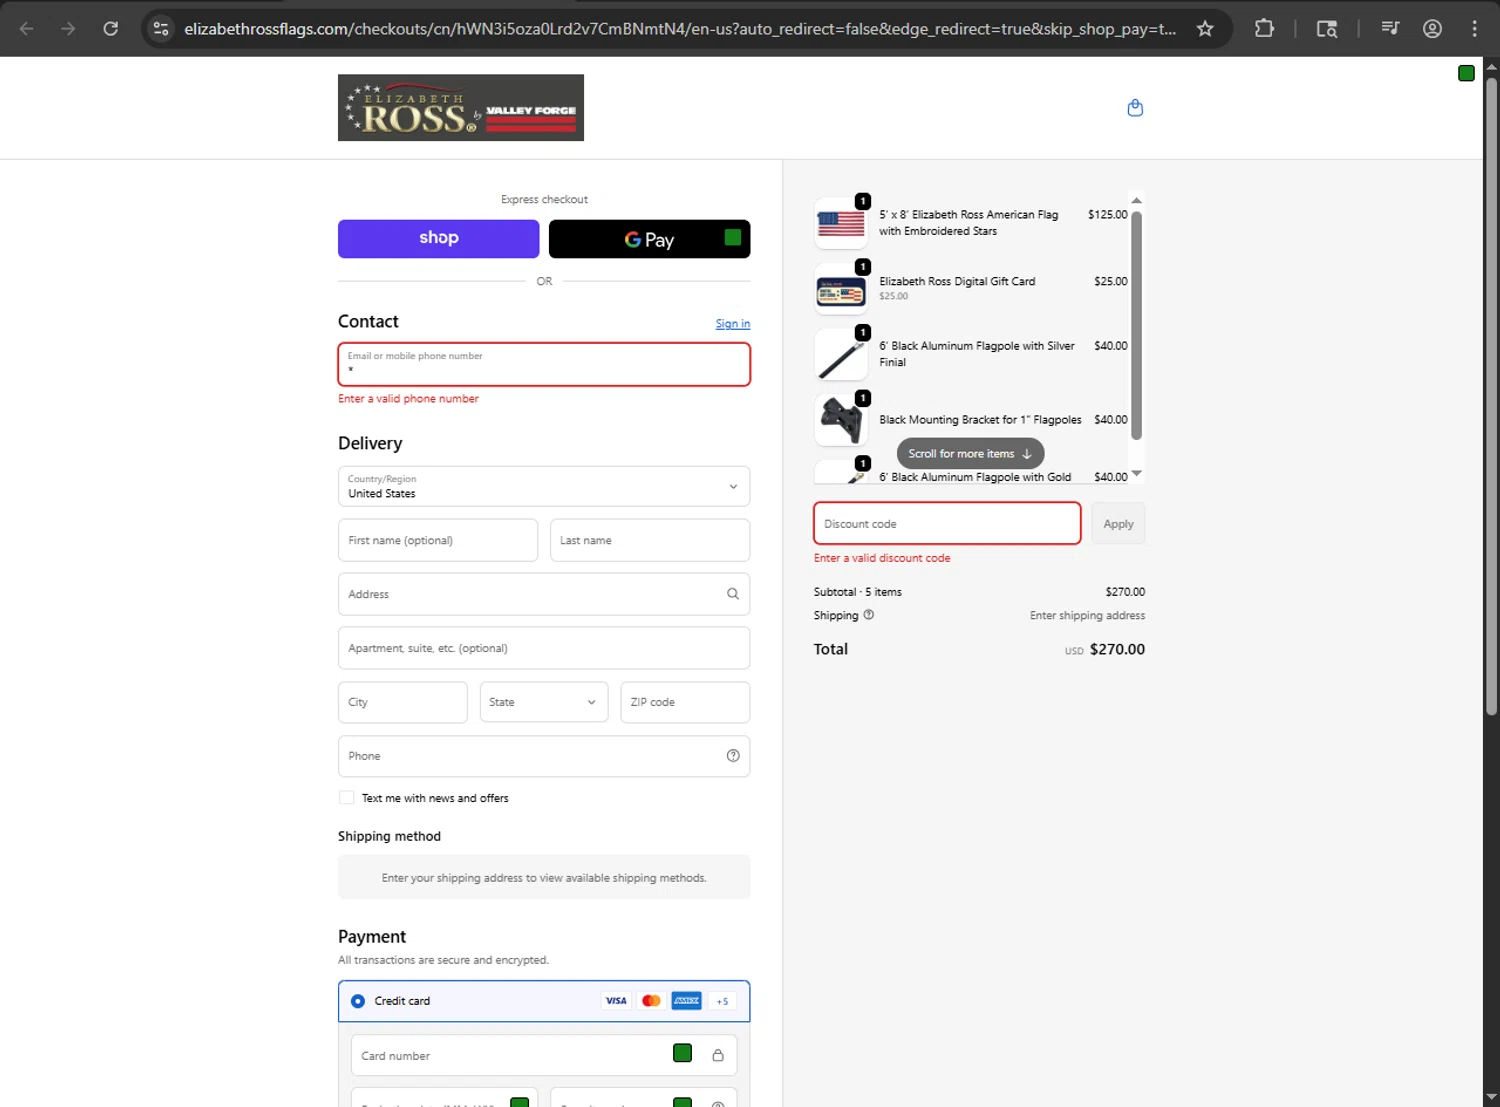Click the Visa card logo
The image size is (1500, 1107).
click(x=616, y=1001)
